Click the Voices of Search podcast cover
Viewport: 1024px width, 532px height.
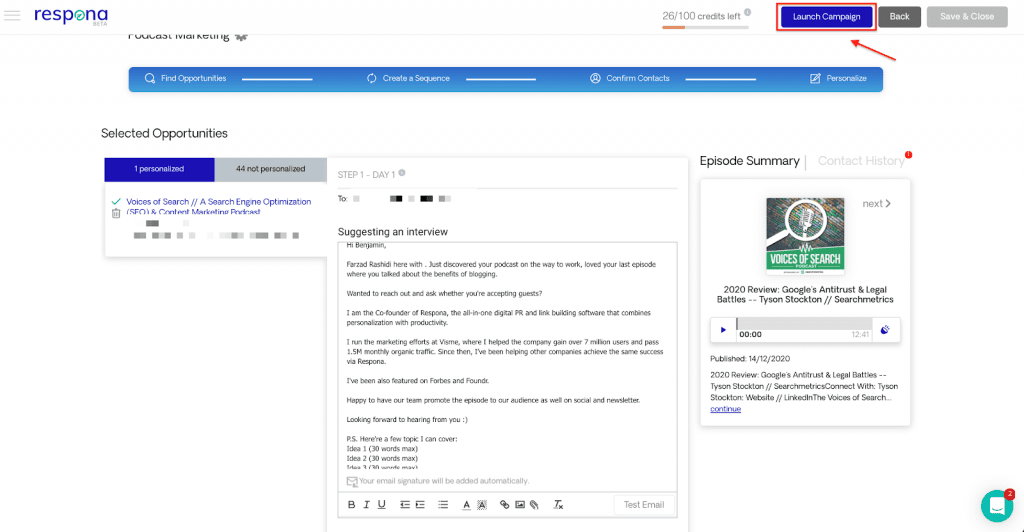point(805,236)
